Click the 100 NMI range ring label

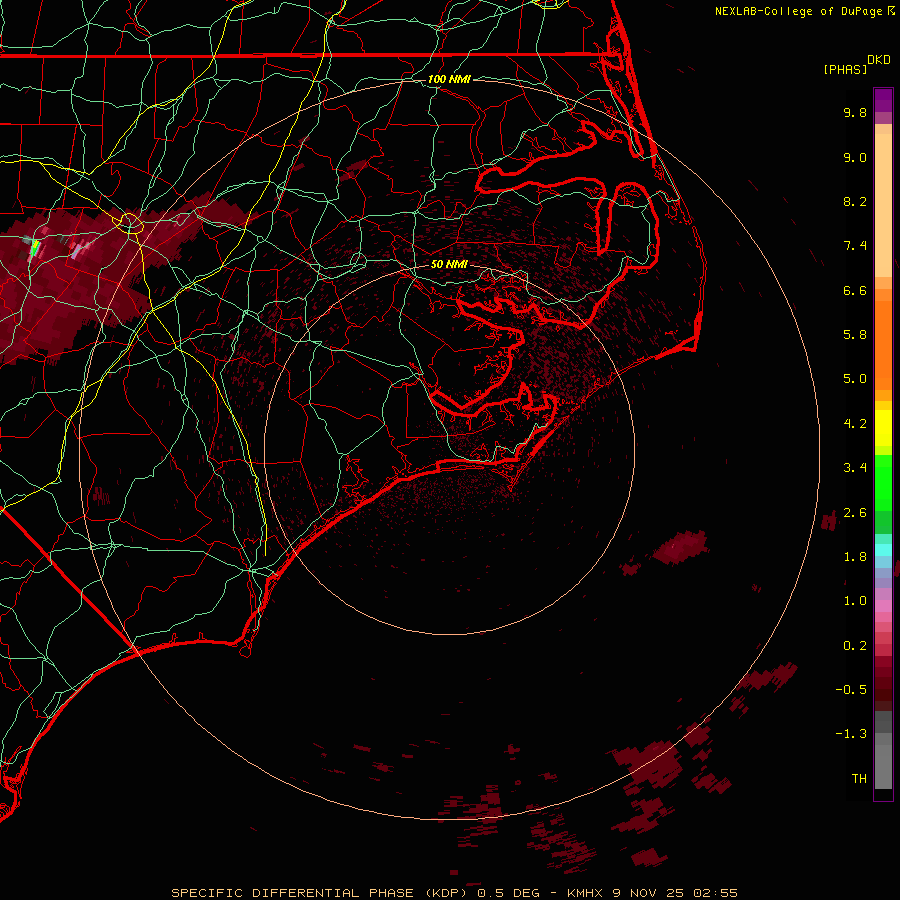[449, 79]
